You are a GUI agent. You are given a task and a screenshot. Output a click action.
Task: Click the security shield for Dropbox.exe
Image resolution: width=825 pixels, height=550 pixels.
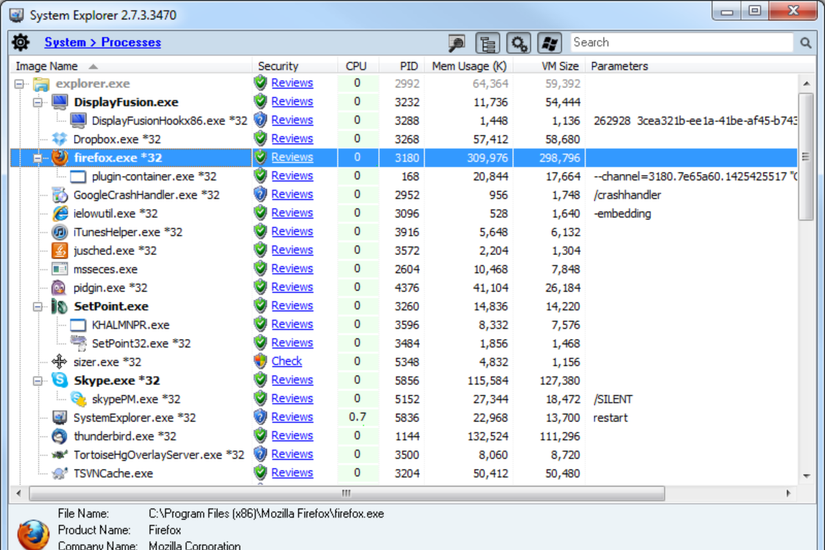point(260,139)
